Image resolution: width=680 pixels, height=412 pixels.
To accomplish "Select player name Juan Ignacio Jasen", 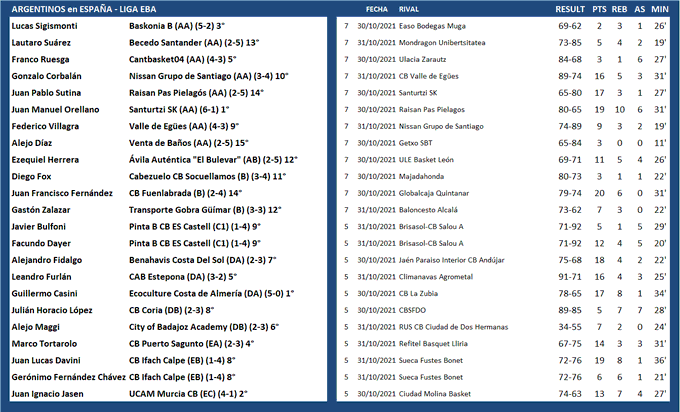I will point(48,394).
